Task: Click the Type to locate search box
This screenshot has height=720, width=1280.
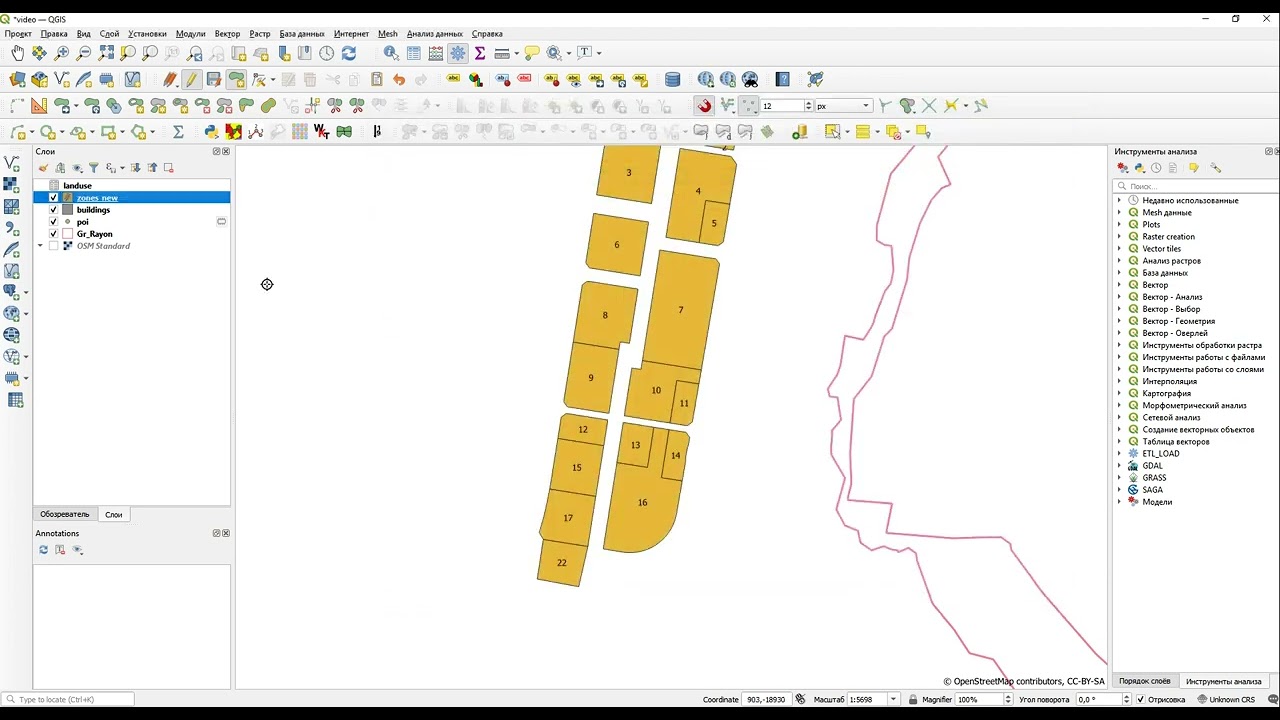Action: pyautogui.click(x=68, y=700)
